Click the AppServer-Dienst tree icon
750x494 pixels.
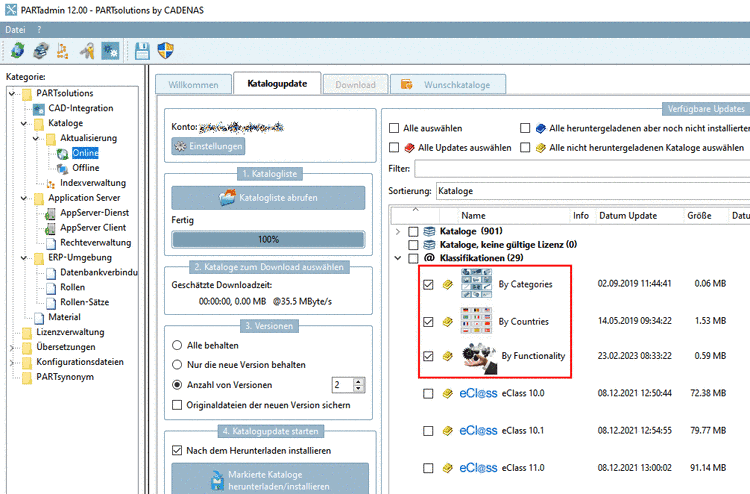coord(50,214)
